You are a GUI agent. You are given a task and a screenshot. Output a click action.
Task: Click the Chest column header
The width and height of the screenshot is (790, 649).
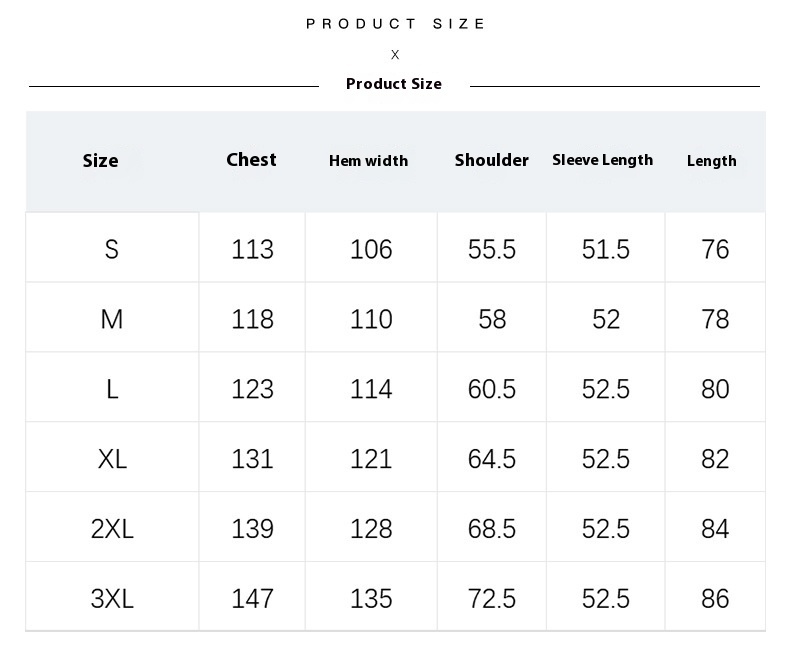click(x=251, y=160)
